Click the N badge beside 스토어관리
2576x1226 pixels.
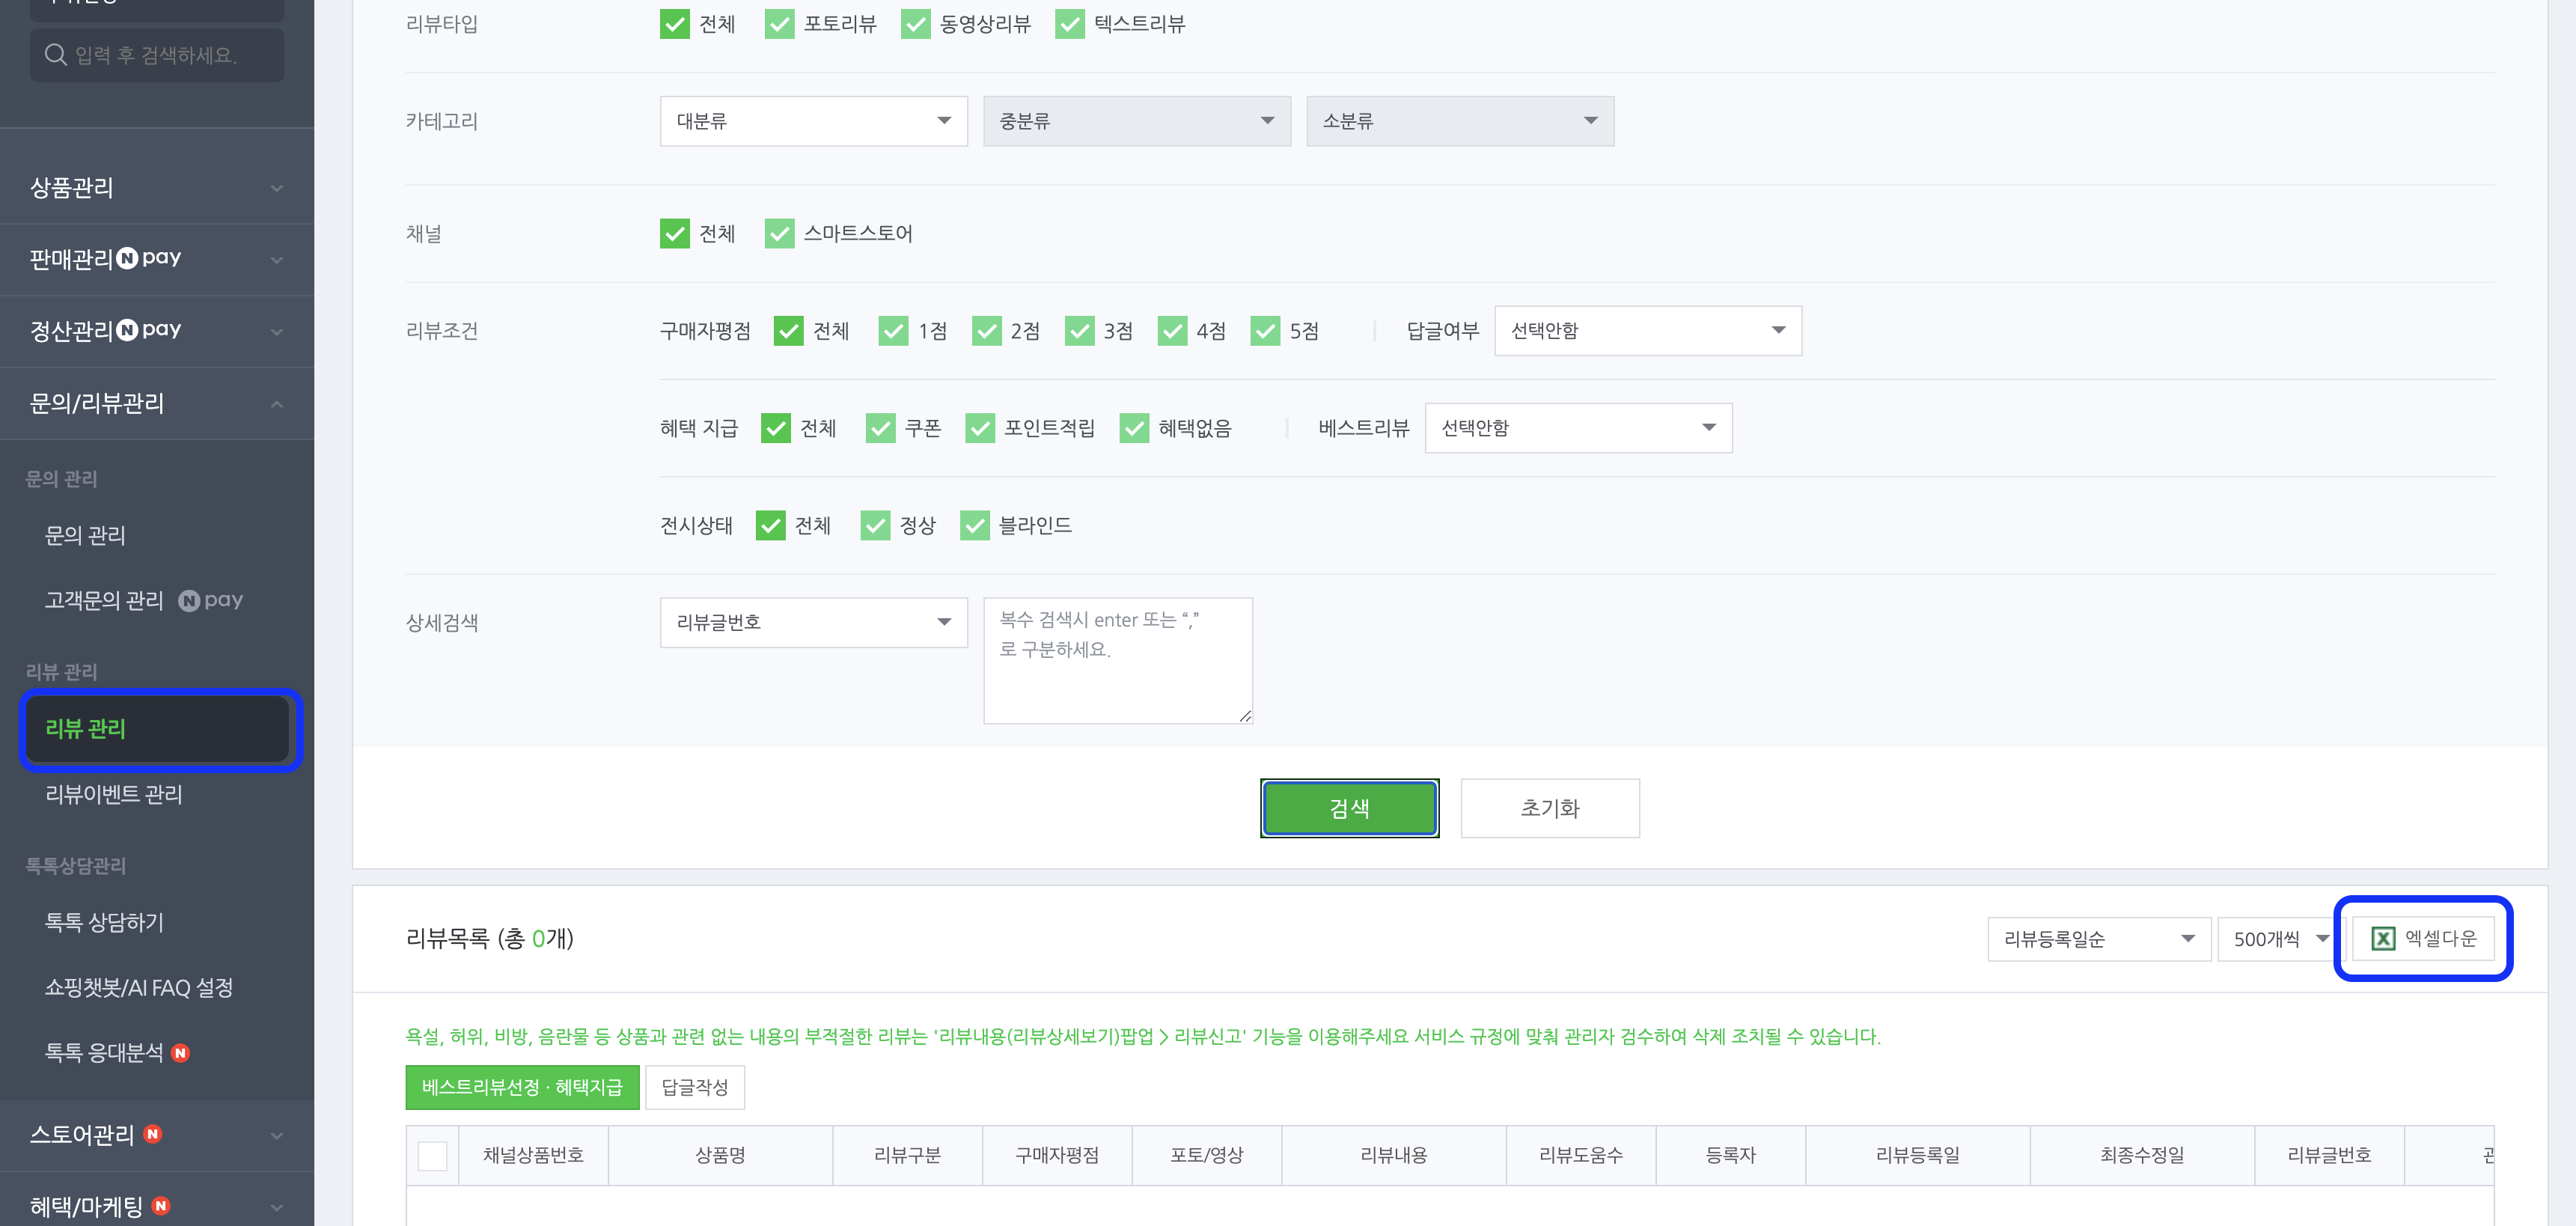(152, 1133)
